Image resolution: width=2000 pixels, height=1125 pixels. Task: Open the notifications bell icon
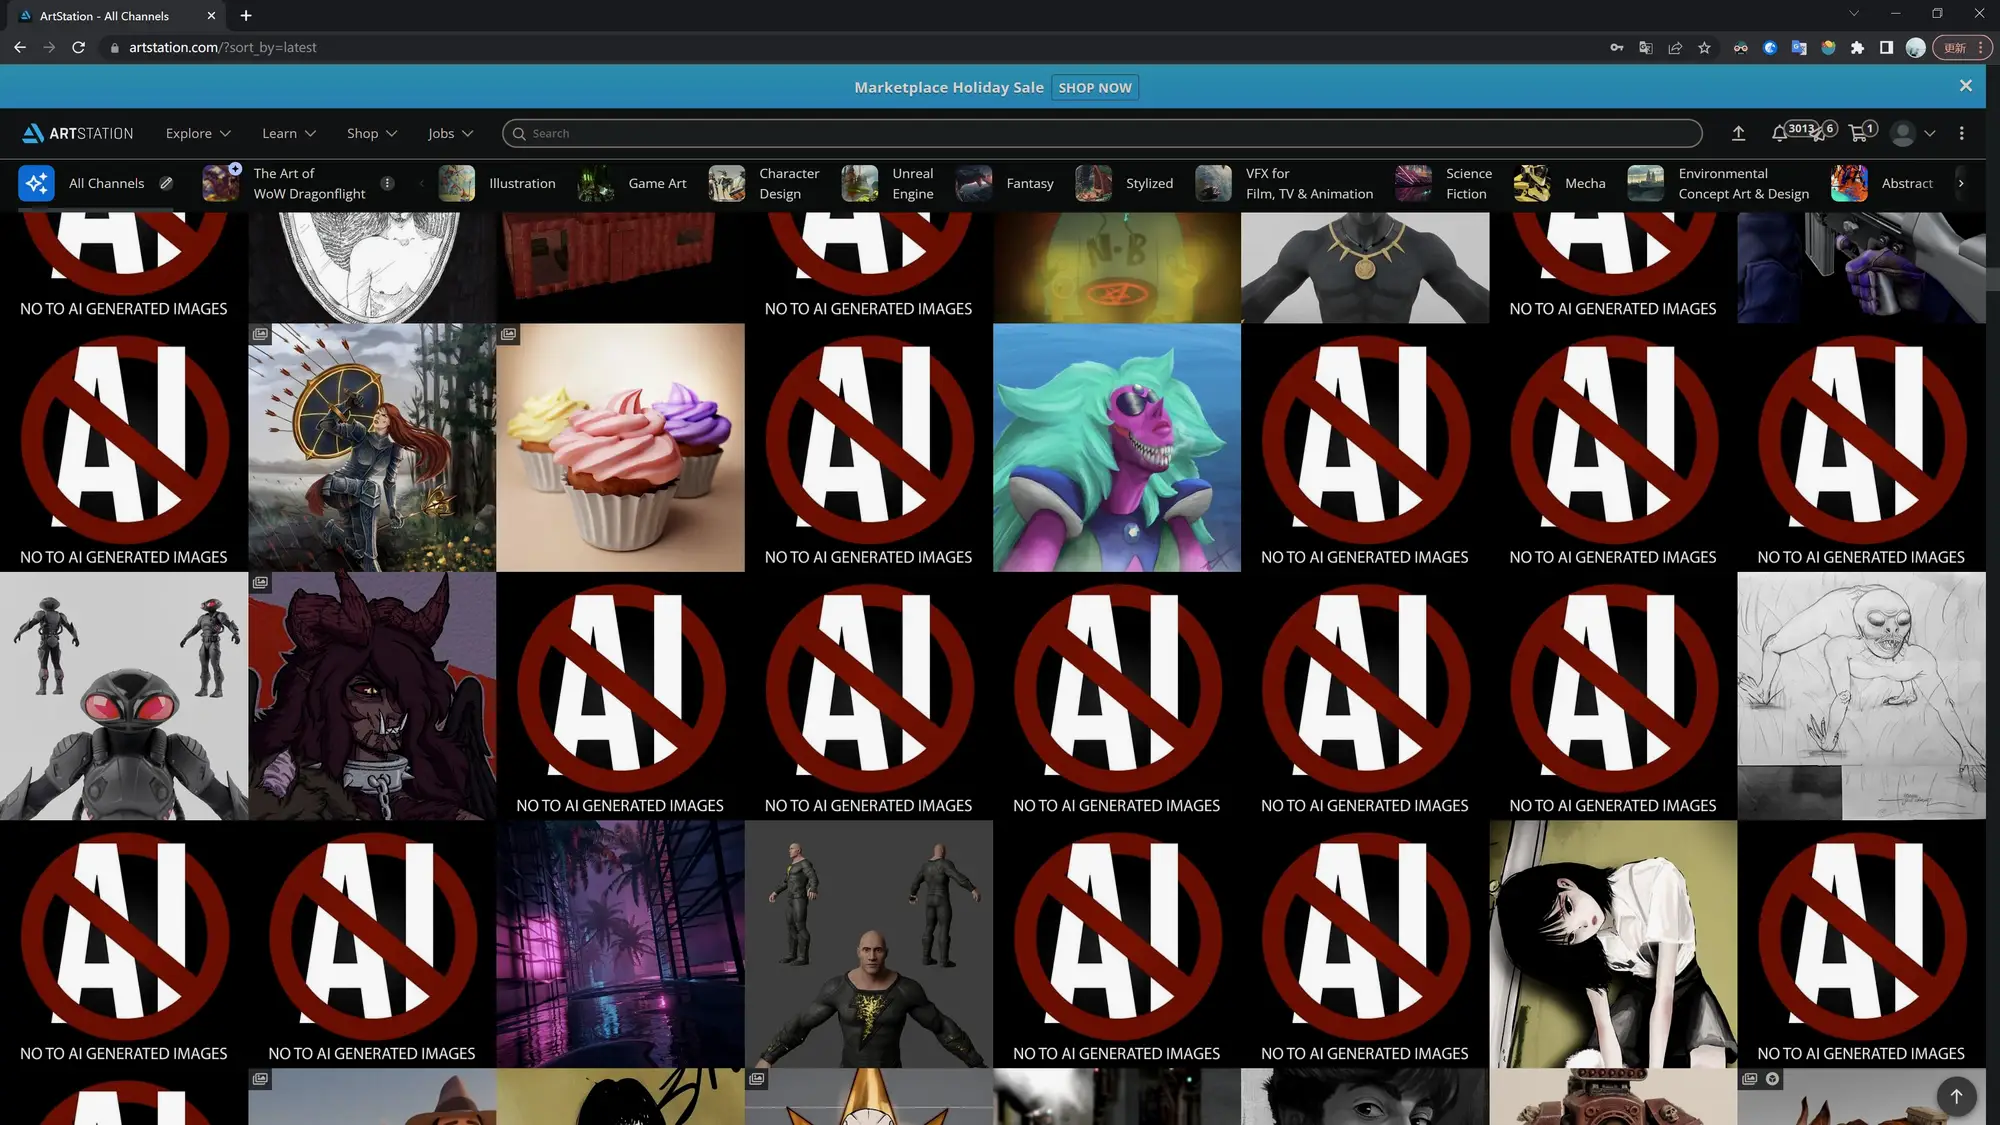(1779, 133)
